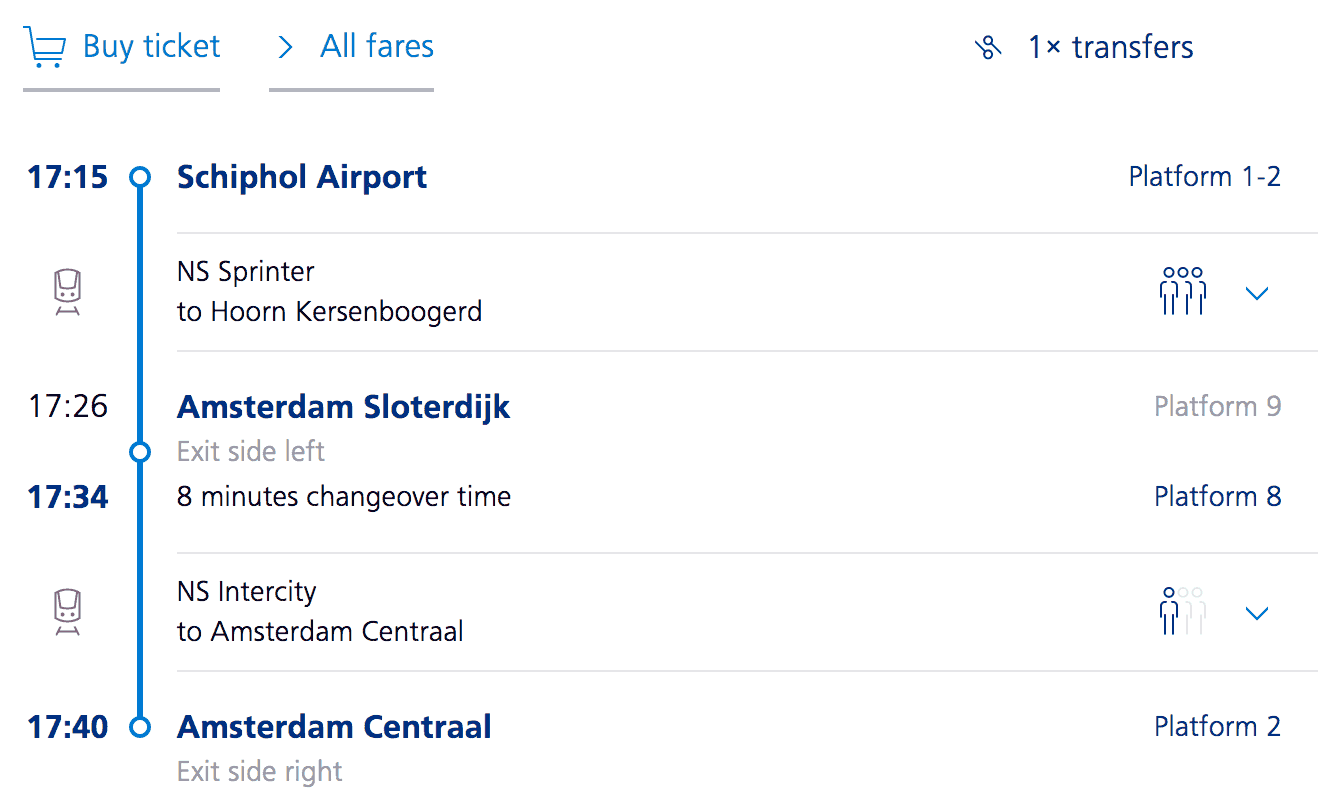This screenshot has width=1318, height=800.
Task: Click the Platform 1-2 label
Action: (x=1204, y=177)
